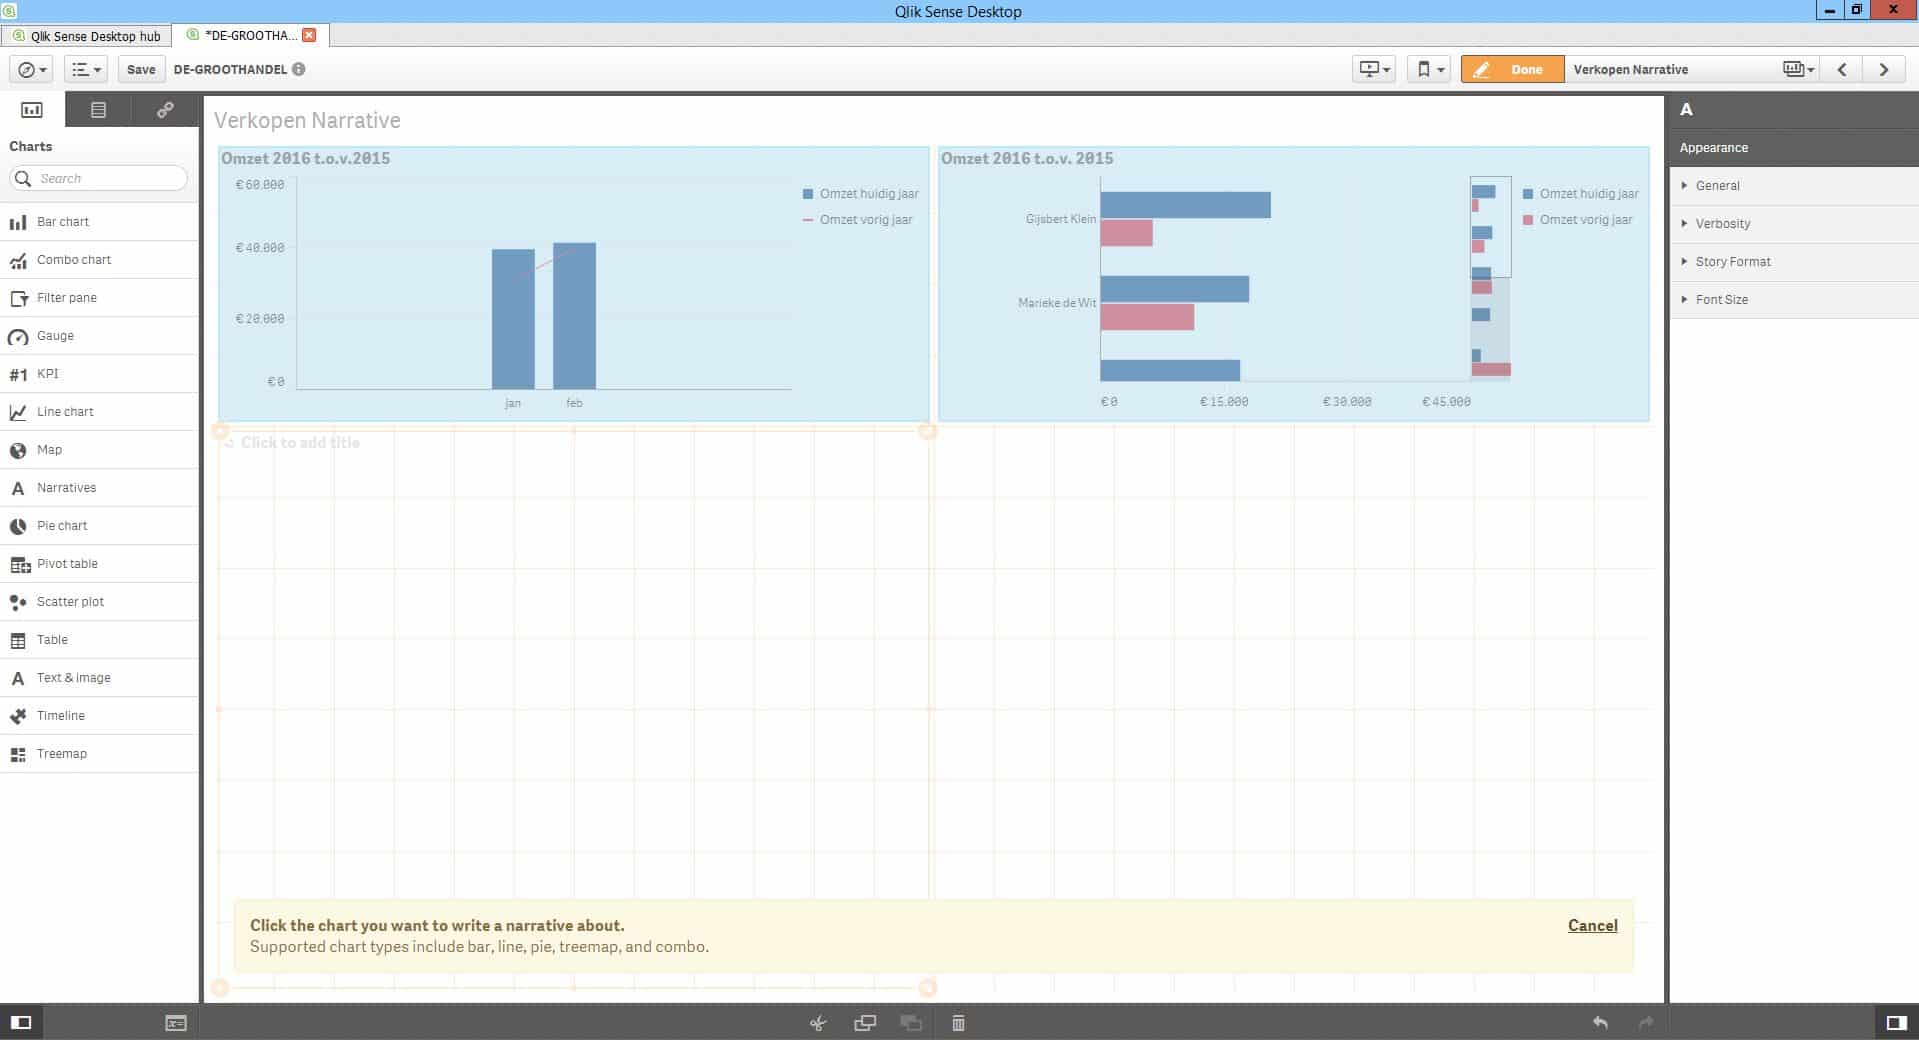Paste the copied object
The width and height of the screenshot is (1919, 1040).
[911, 1023]
